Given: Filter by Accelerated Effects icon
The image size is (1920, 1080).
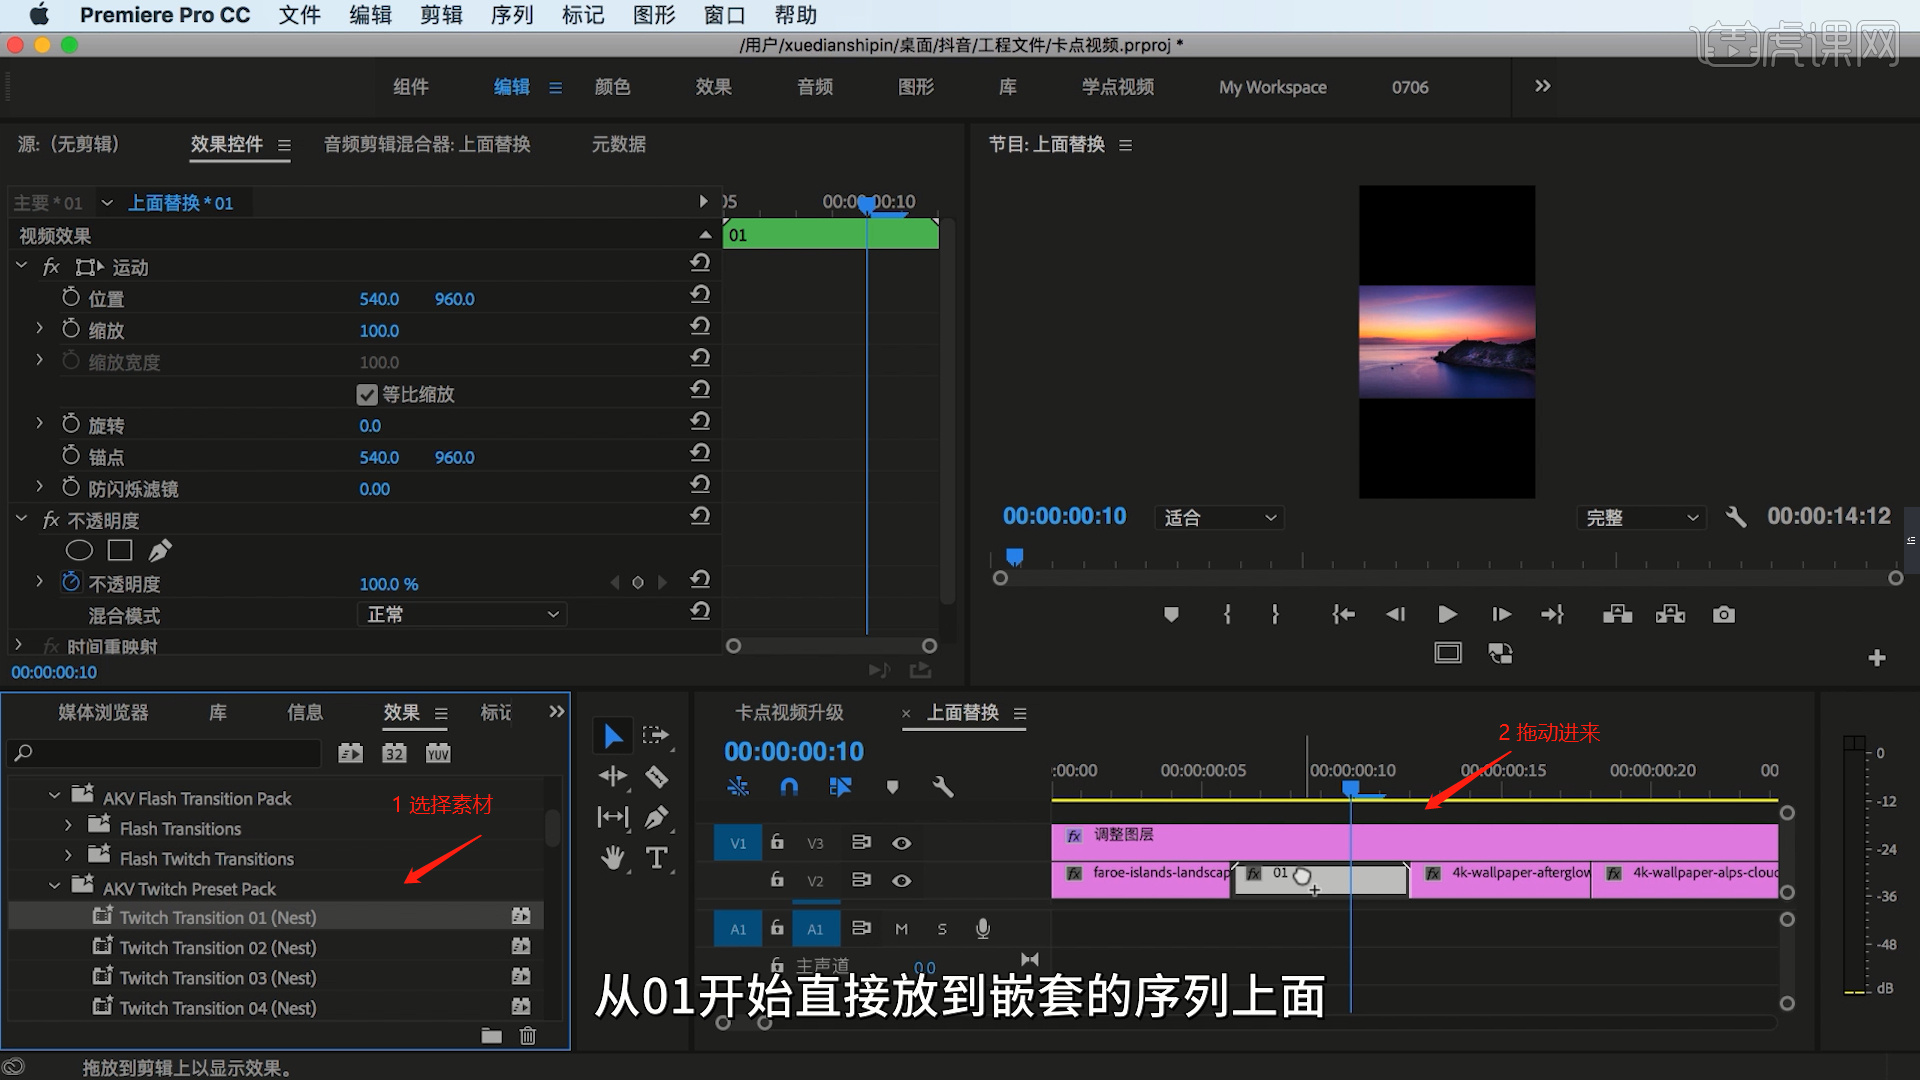Looking at the screenshot, I should coord(350,753).
